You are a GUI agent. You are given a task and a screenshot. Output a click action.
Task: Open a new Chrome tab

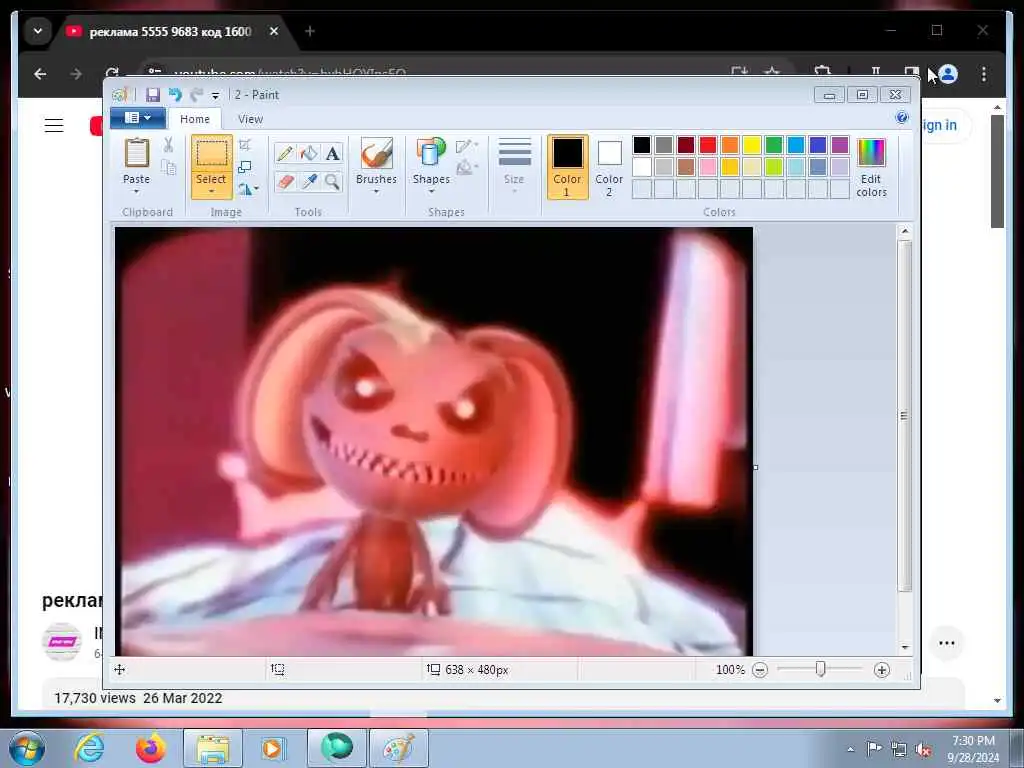(310, 31)
